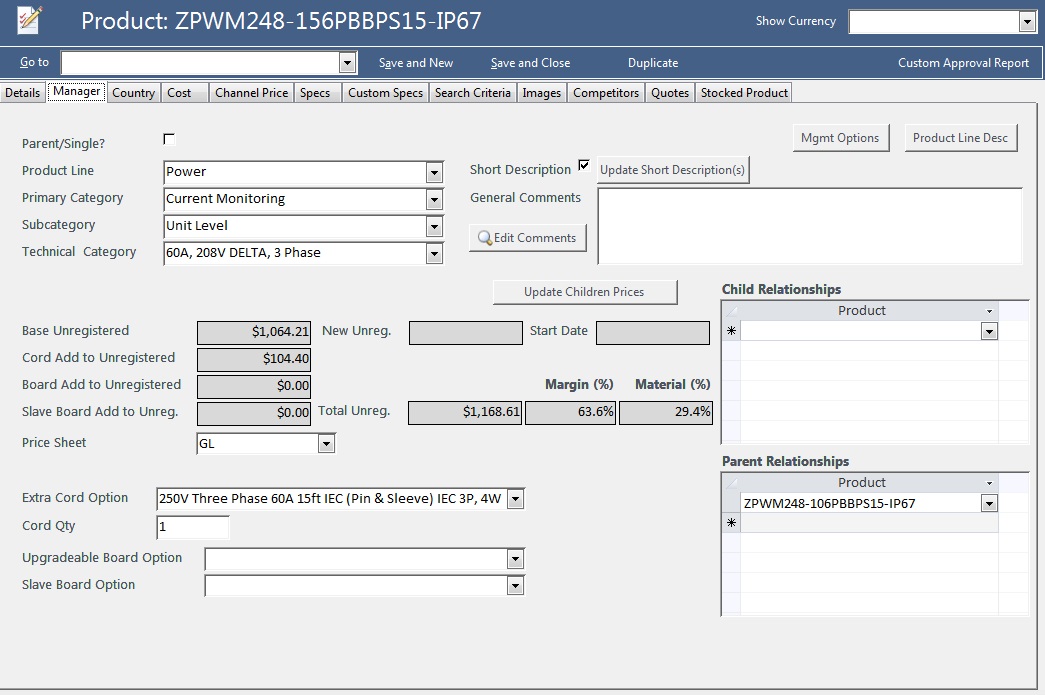Viewport: 1045px width, 695px height.
Task: Click into the General Comments text box
Action: pos(810,226)
